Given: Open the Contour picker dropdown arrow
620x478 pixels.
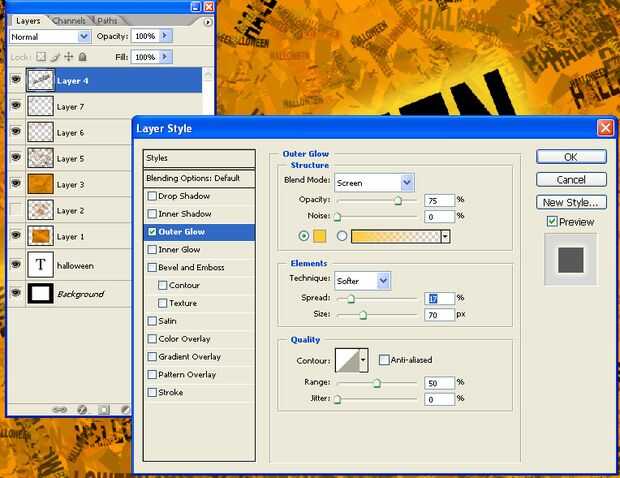Looking at the screenshot, I should pyautogui.click(x=363, y=360).
